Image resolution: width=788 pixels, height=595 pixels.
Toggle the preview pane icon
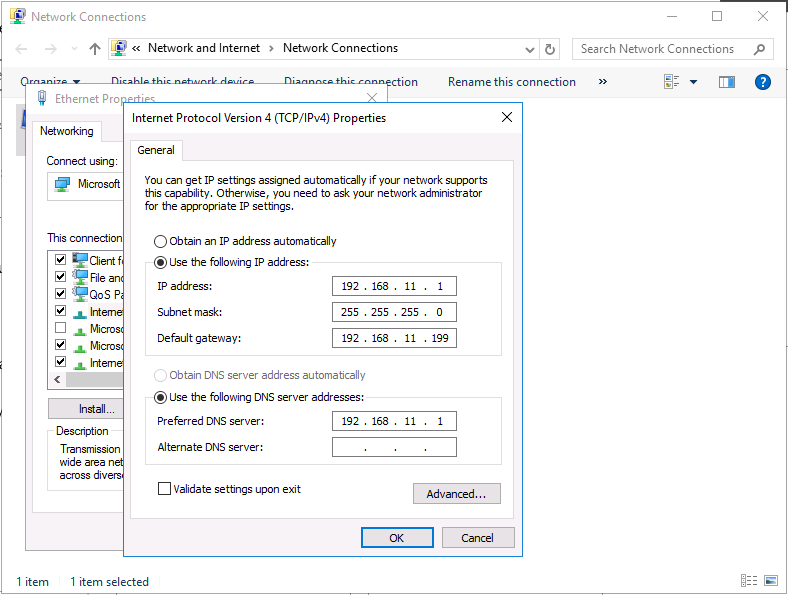click(x=727, y=82)
